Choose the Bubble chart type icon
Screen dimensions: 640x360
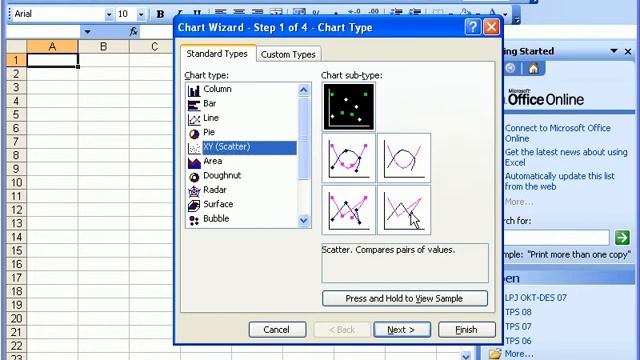194,220
